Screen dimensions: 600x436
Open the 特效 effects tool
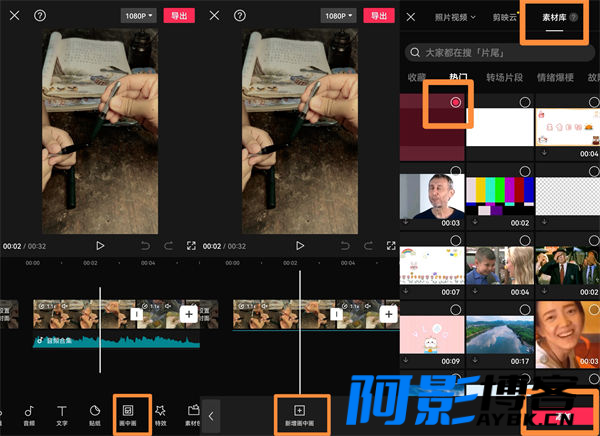click(160, 414)
